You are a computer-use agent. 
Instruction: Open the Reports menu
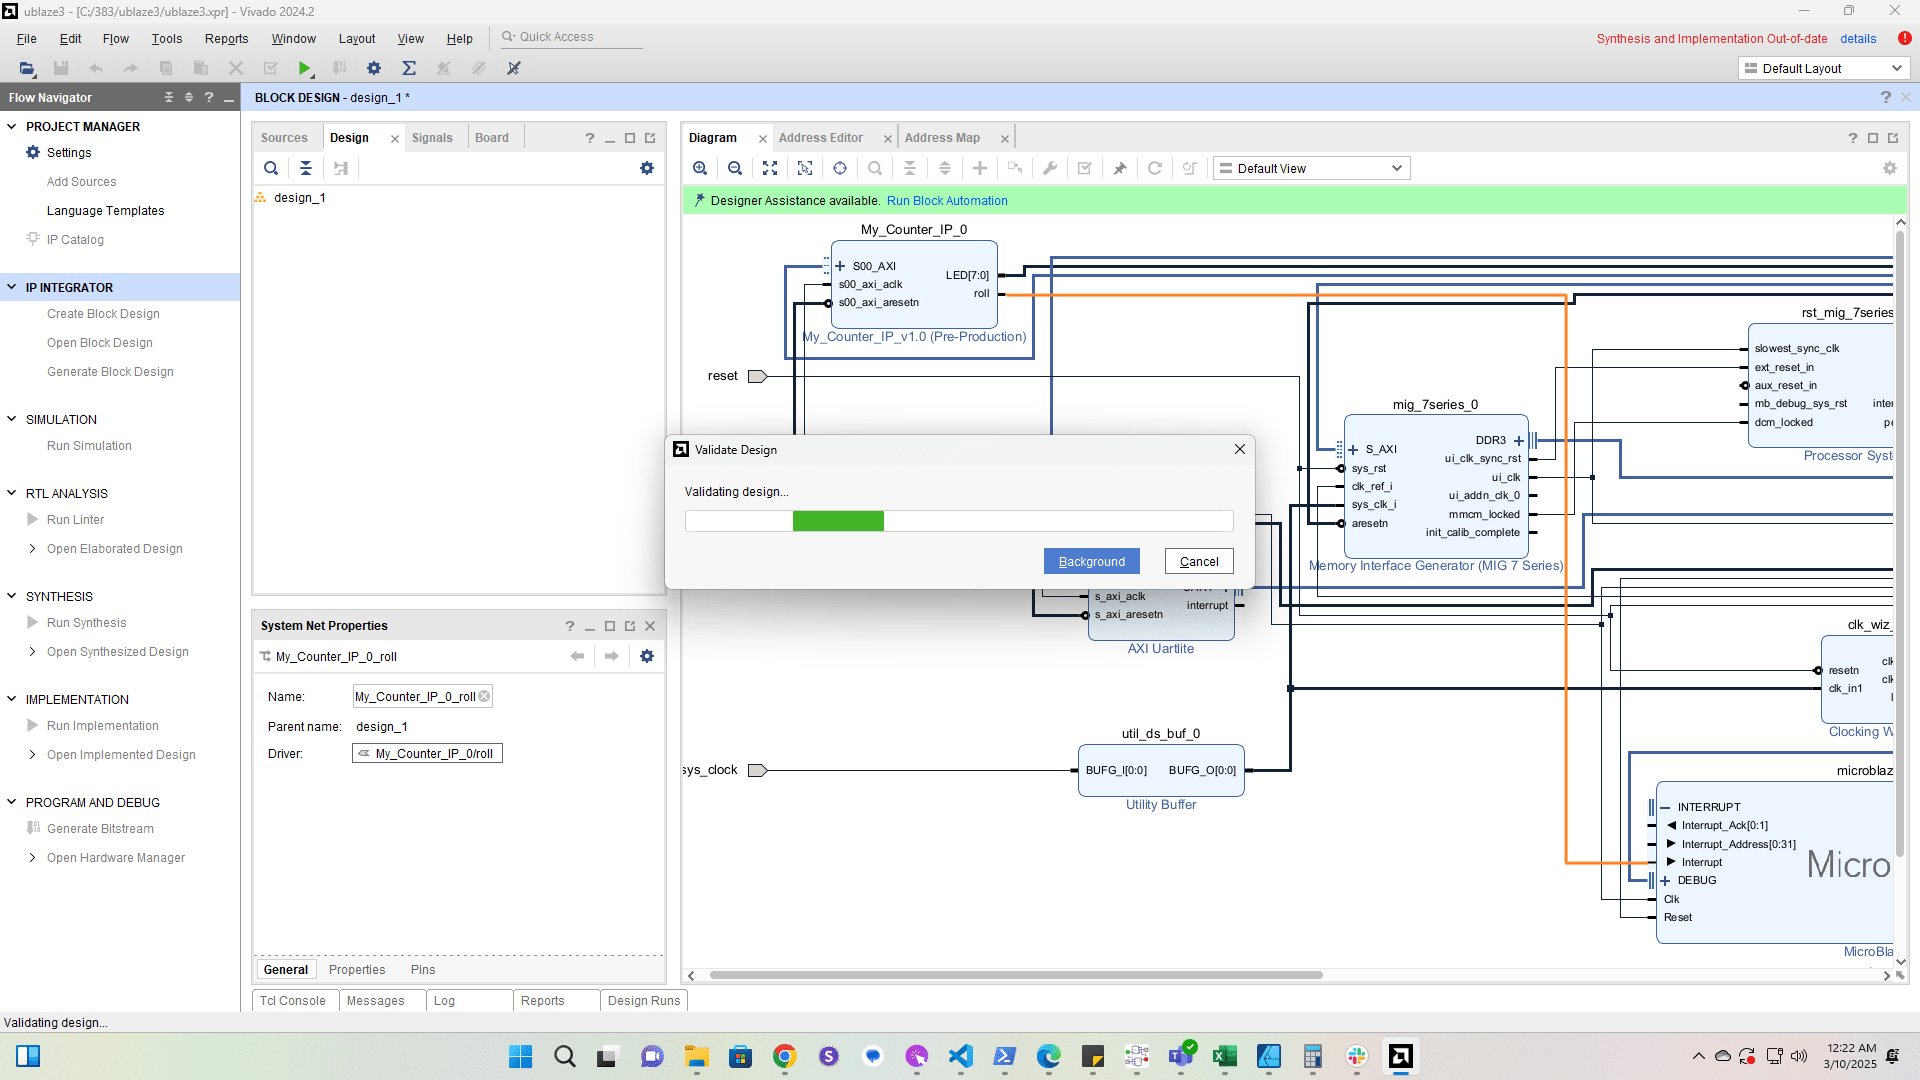(x=226, y=38)
